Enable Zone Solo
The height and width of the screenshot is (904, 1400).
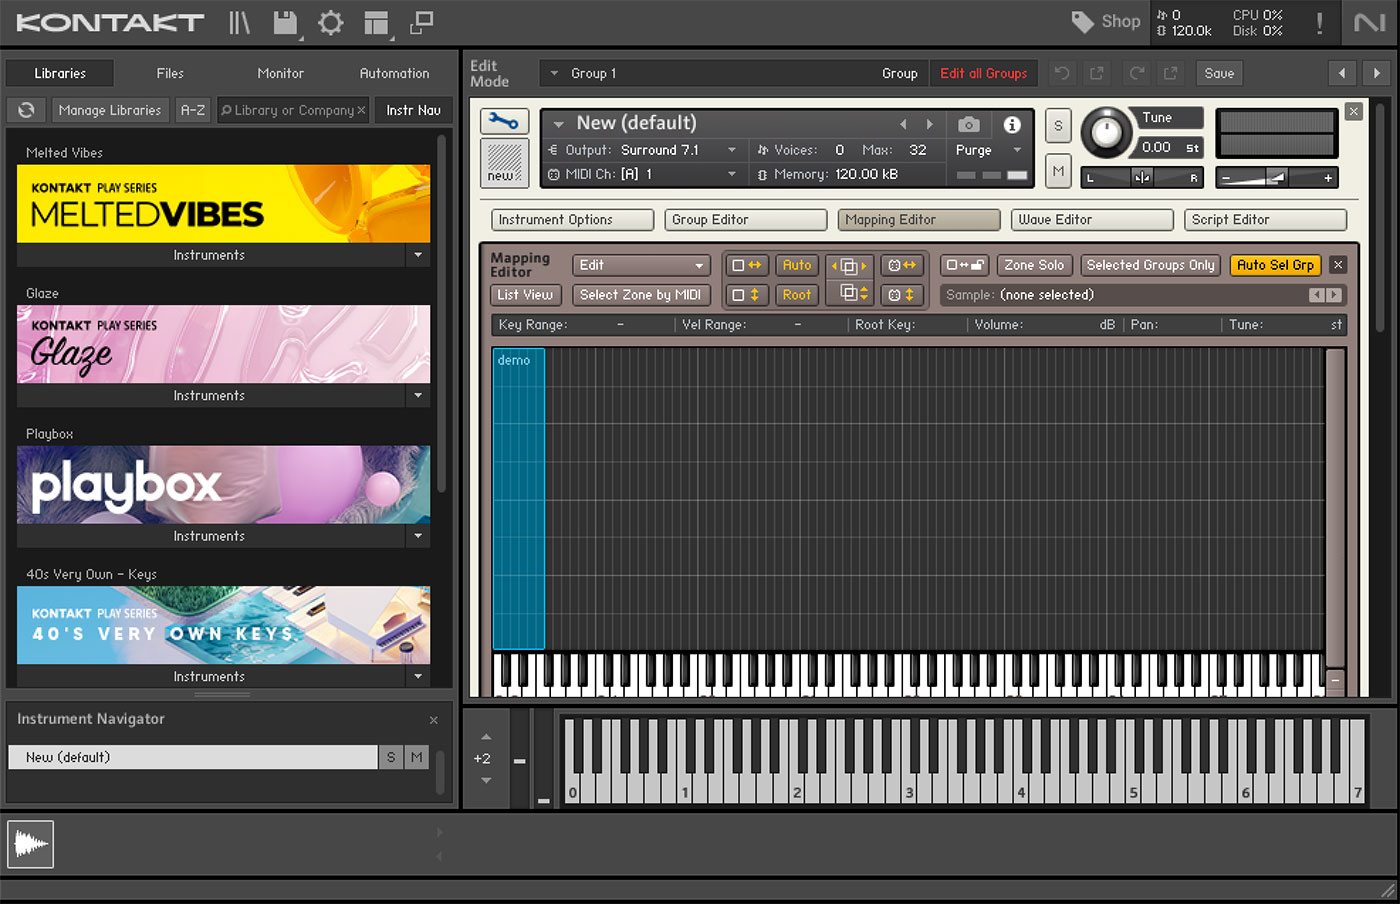[1034, 265]
